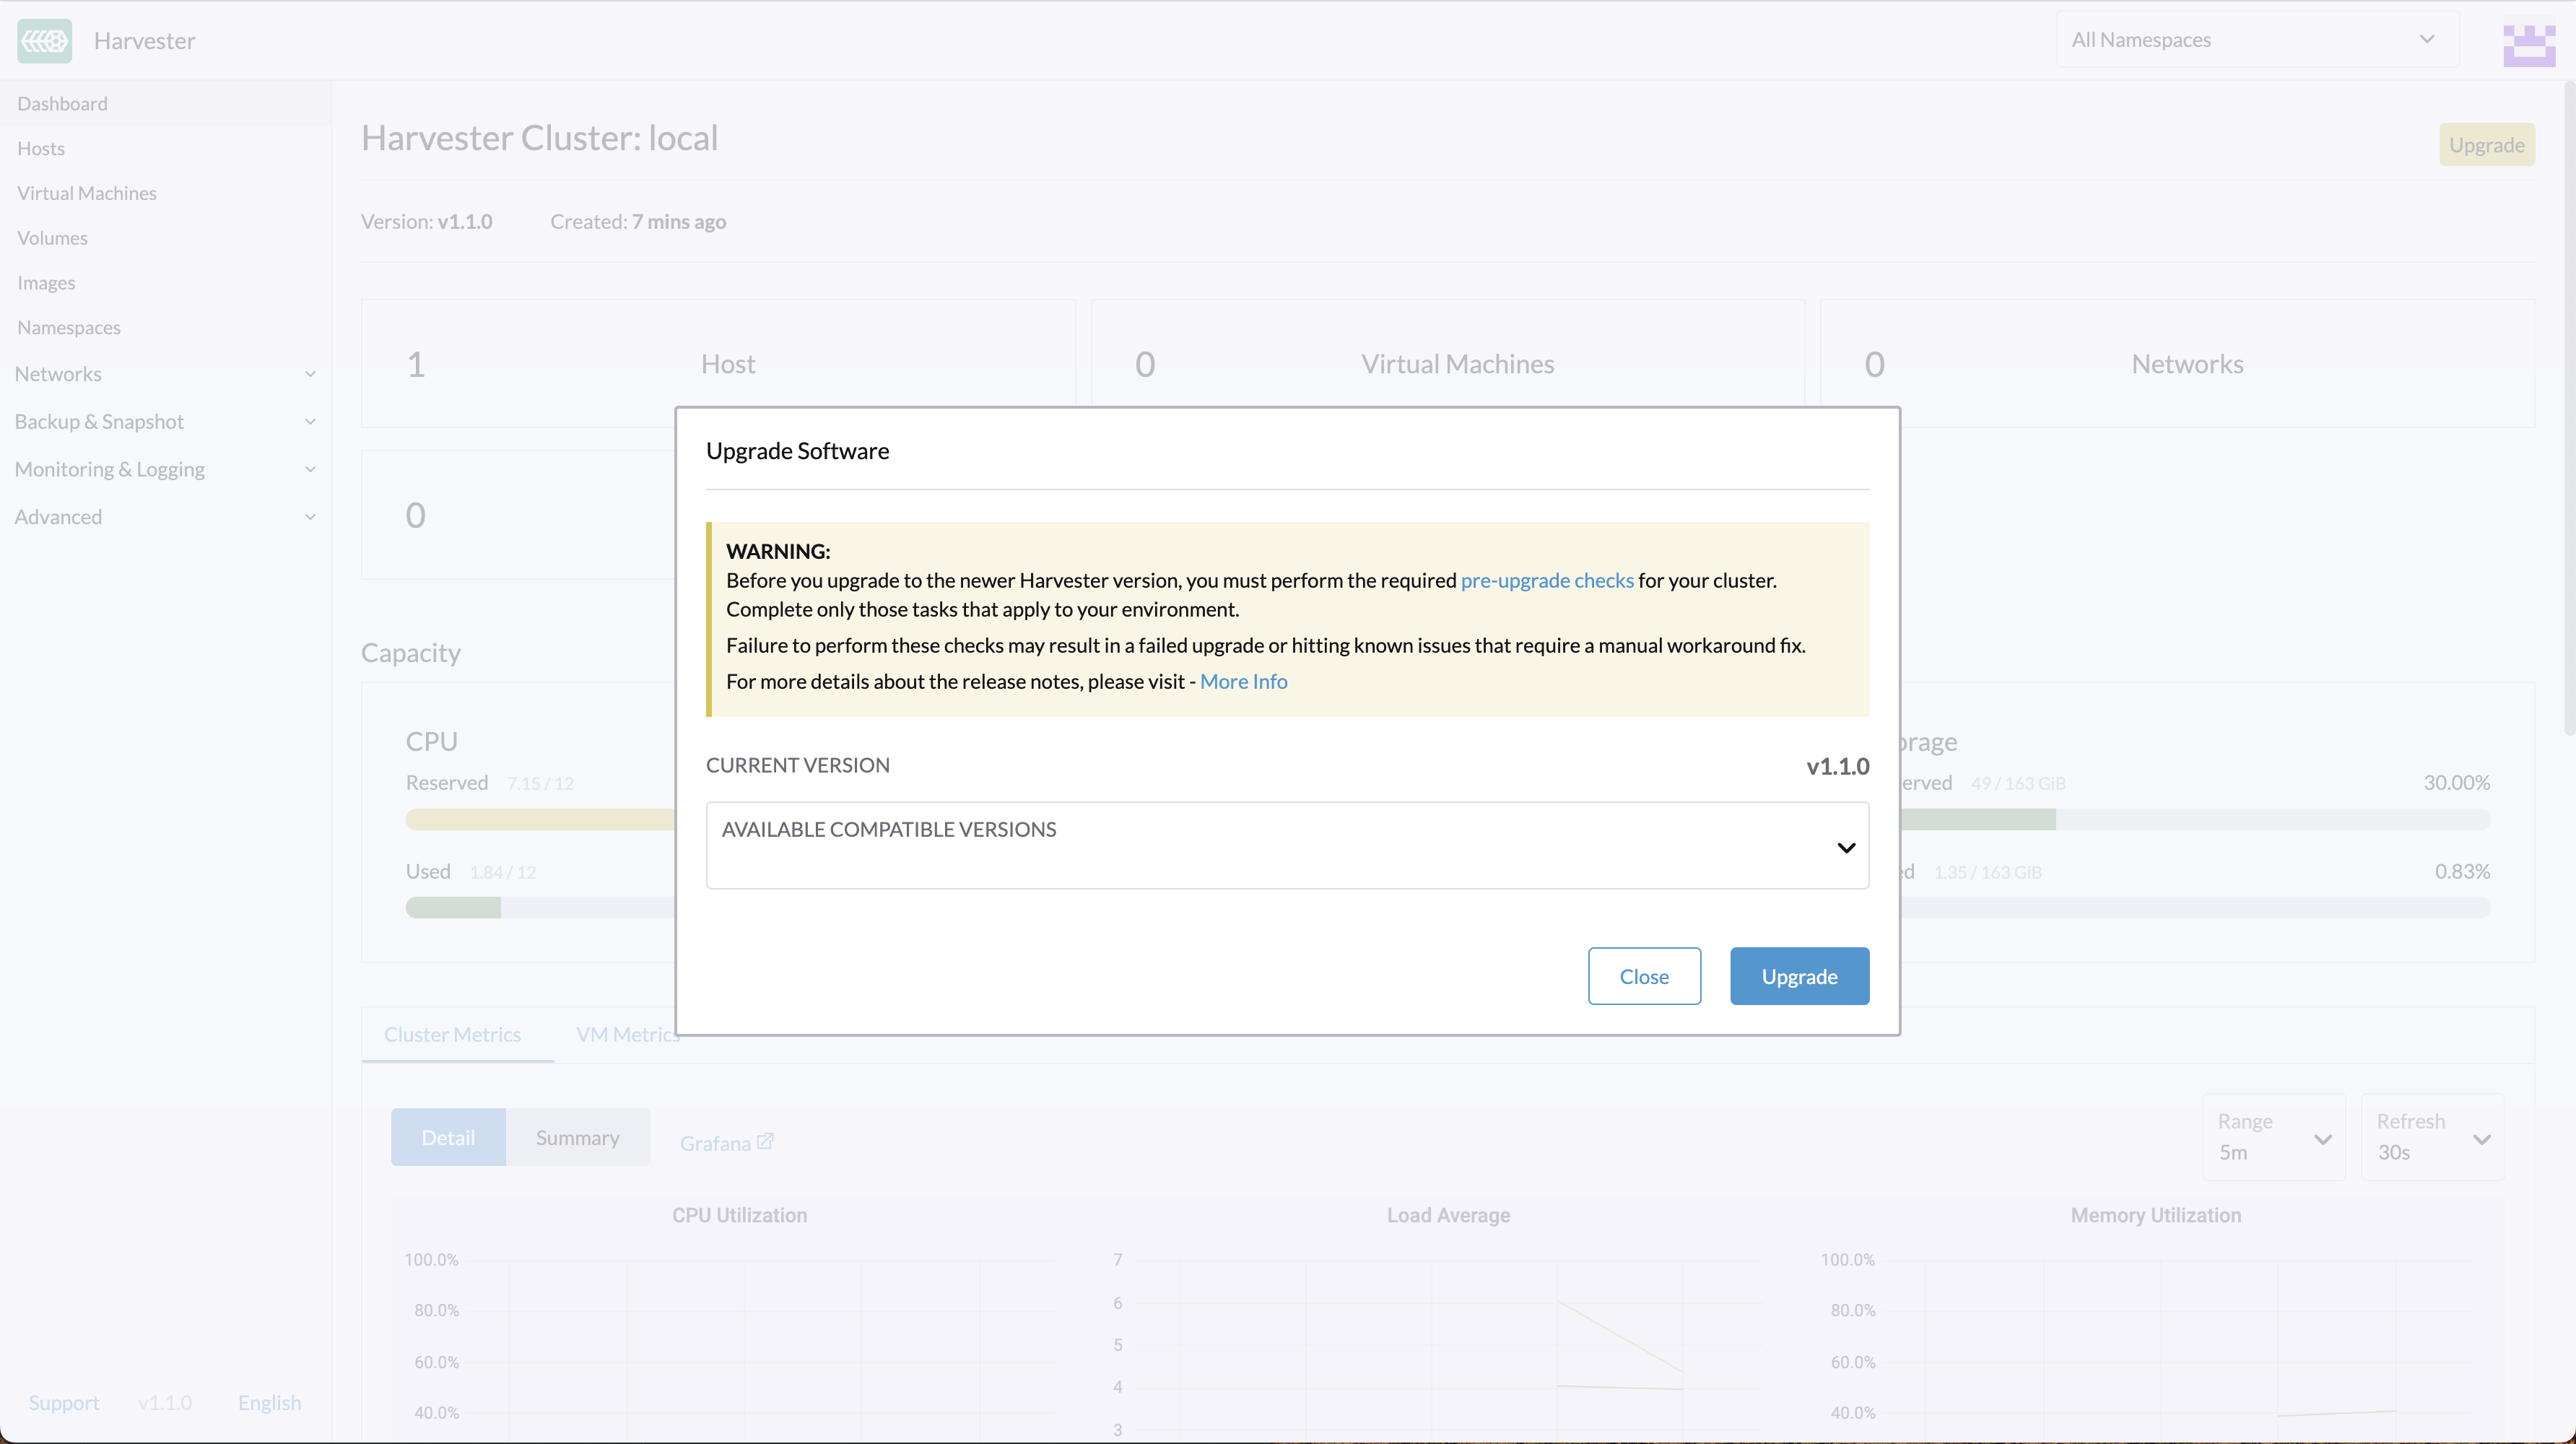Viewport: 2576px width, 1444px height.
Task: Enable the Detail metrics view
Action: coord(448,1136)
